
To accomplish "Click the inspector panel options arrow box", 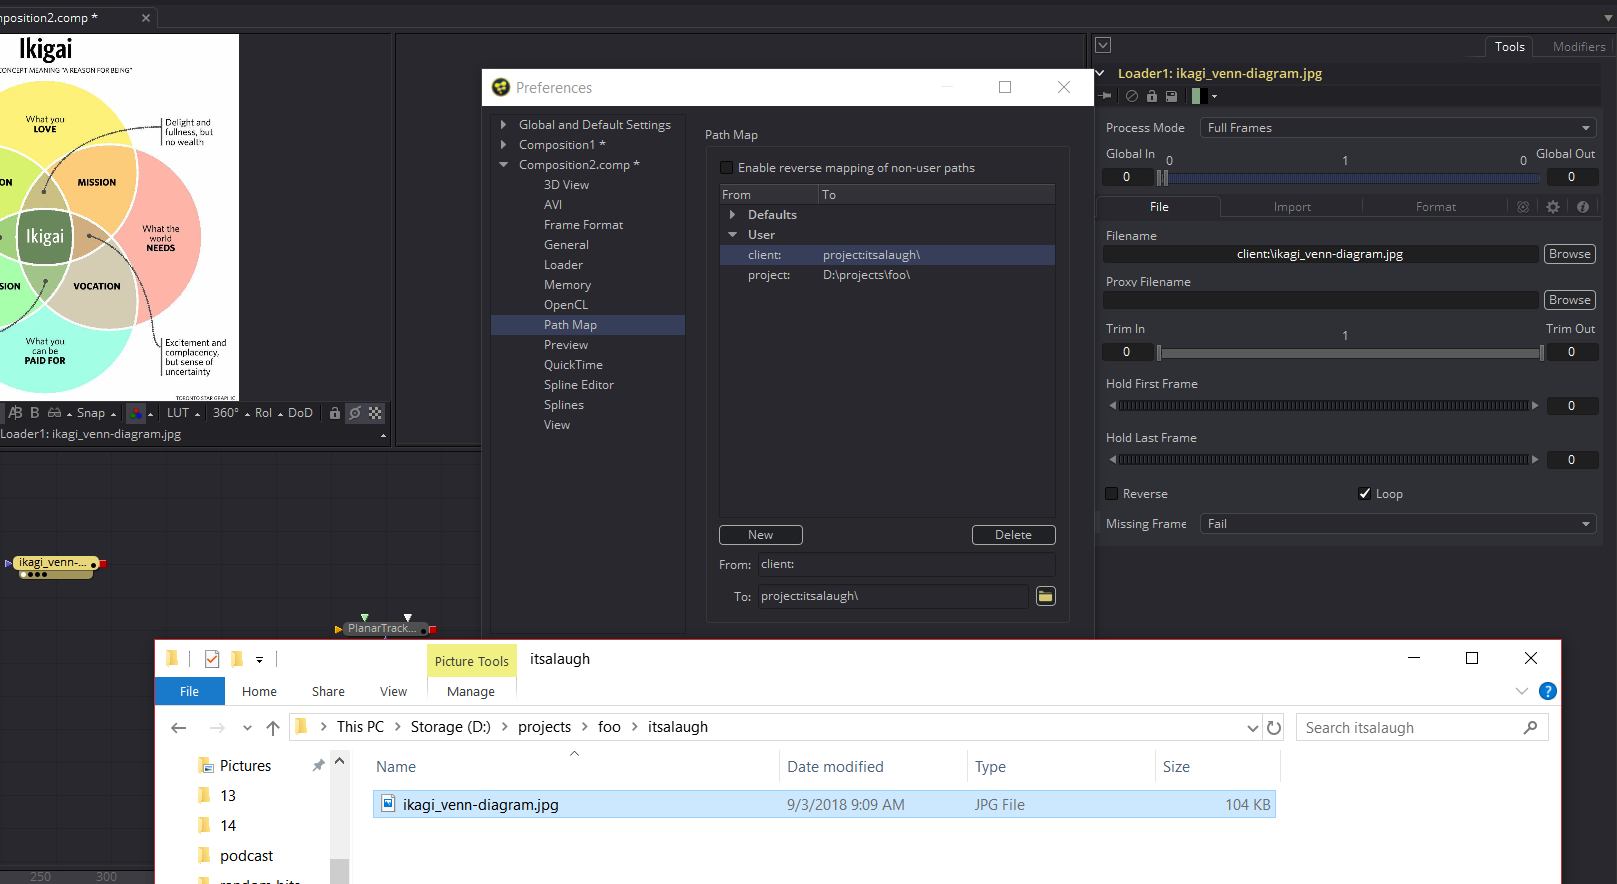I will (x=1103, y=45).
